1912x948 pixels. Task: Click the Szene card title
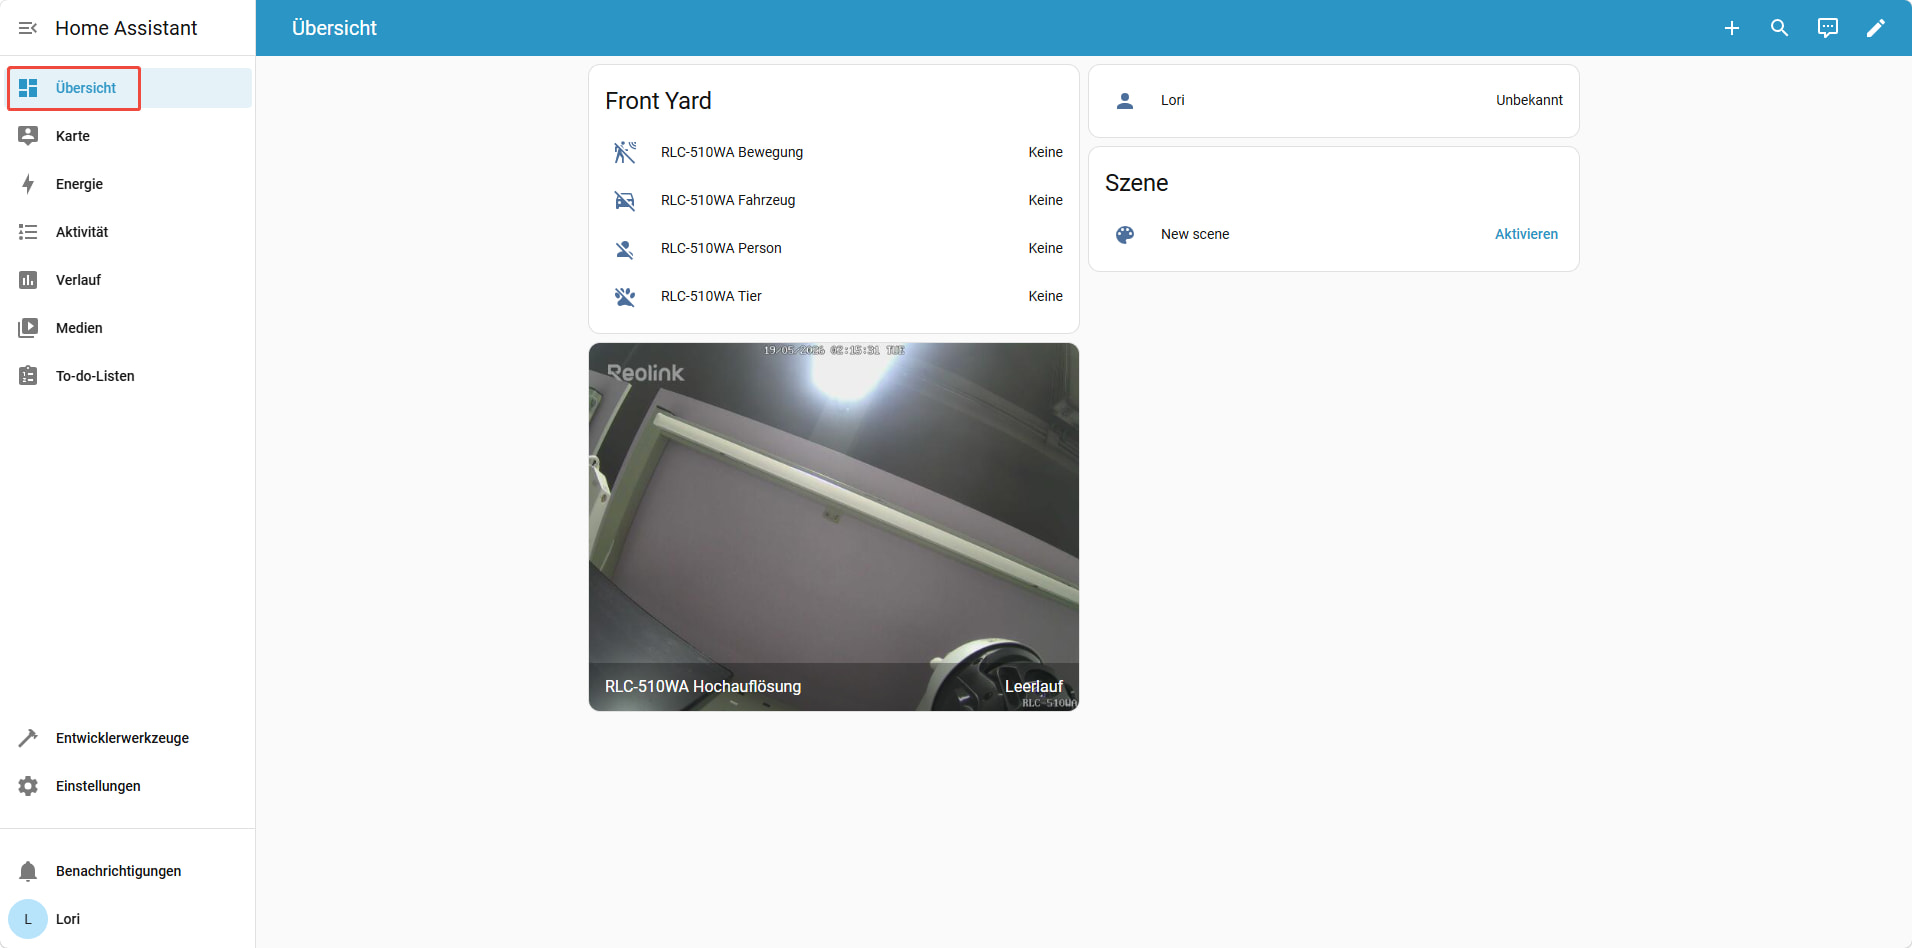[1136, 183]
